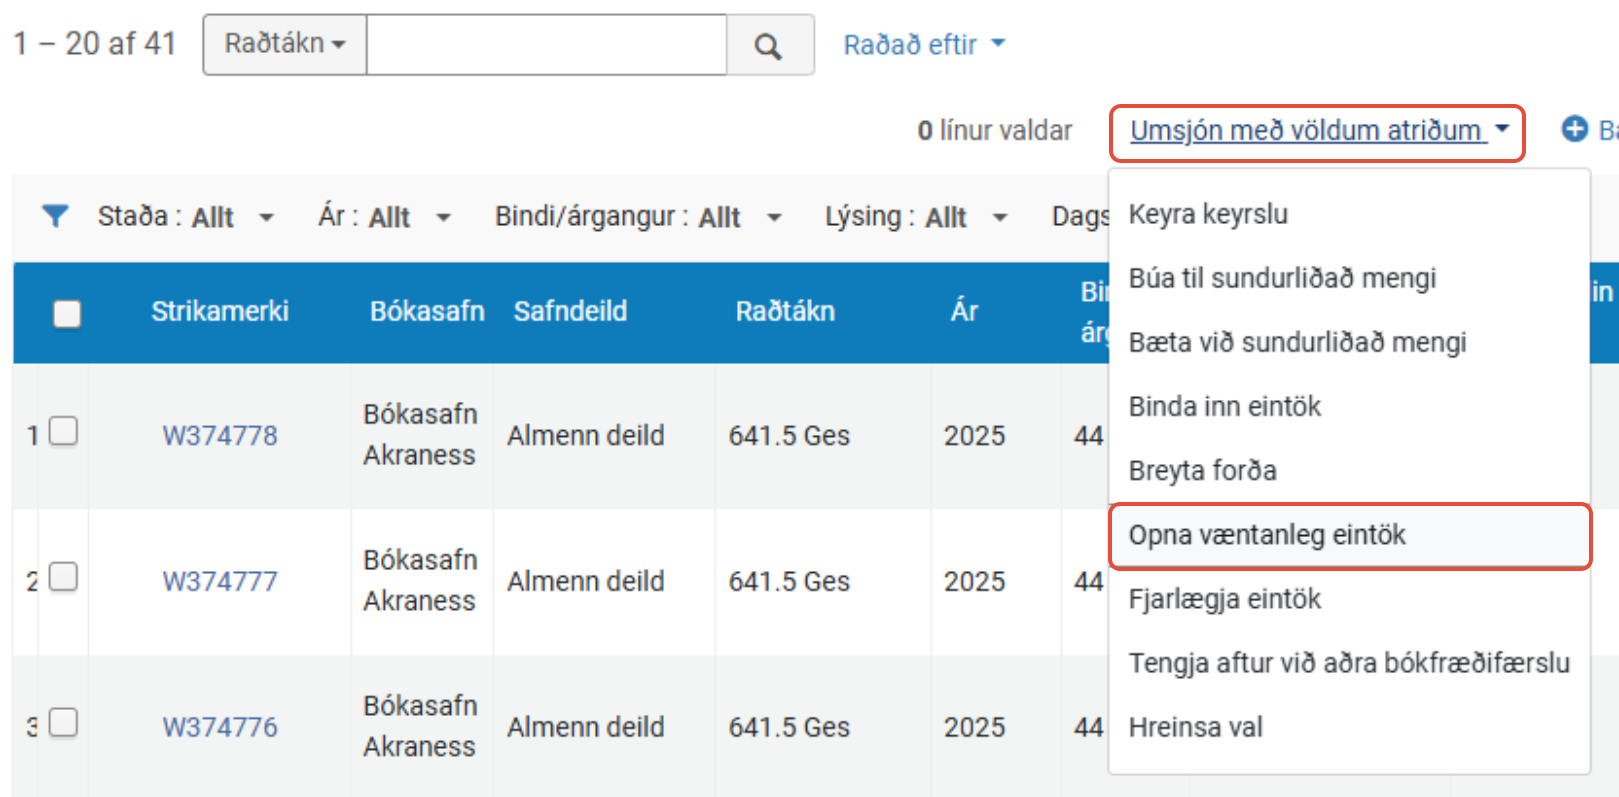This screenshot has height=797, width=1619.
Task: Check the box for row W374778
Action: (x=64, y=431)
